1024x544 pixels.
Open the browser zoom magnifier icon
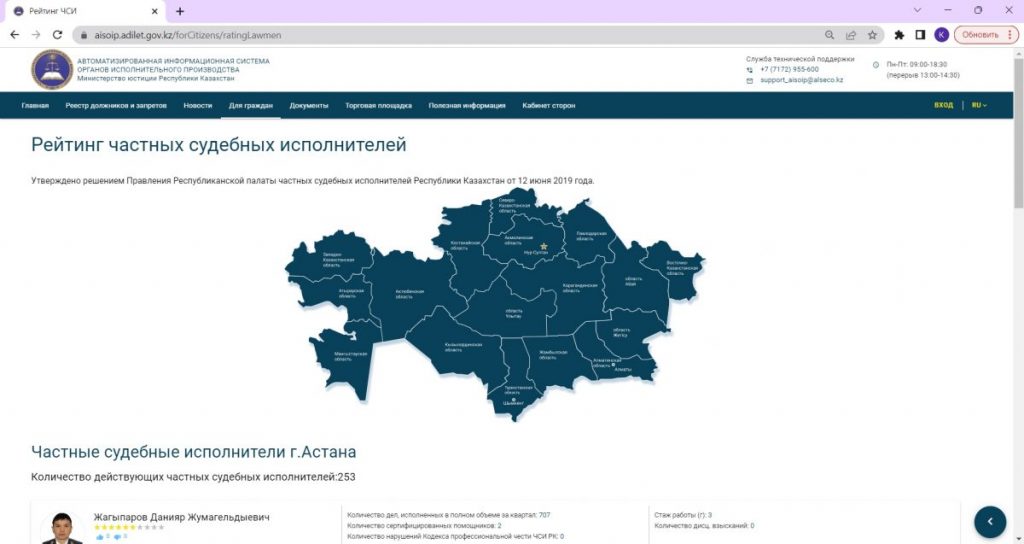point(829,35)
